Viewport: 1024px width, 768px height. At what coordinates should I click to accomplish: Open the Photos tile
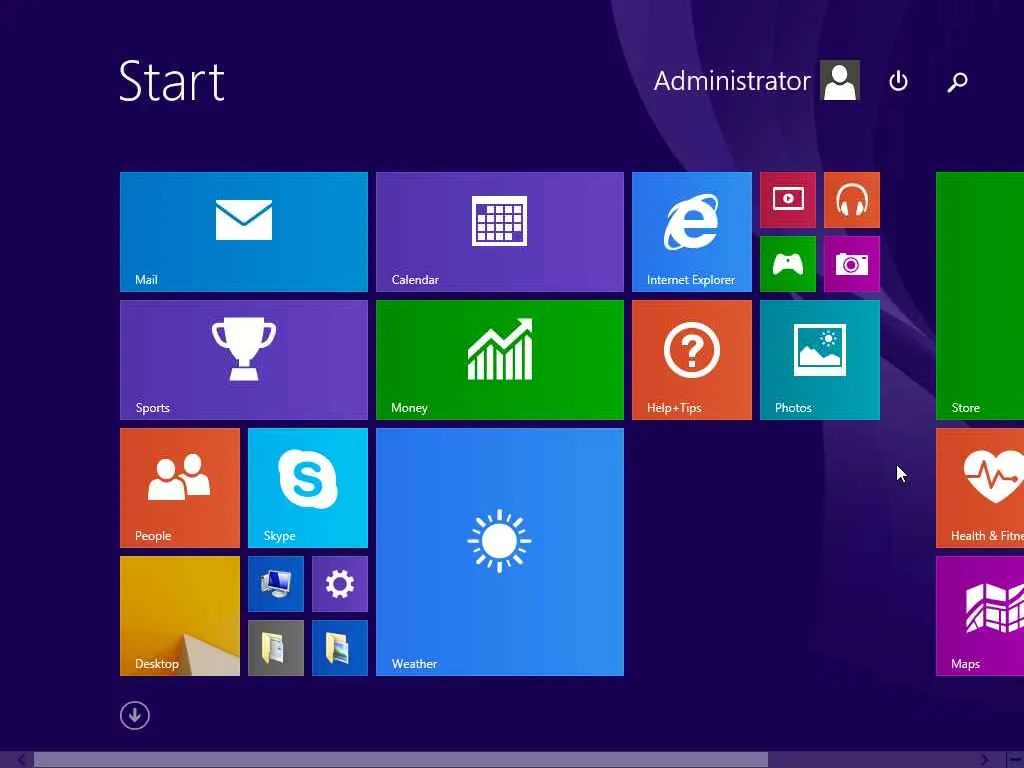point(820,360)
